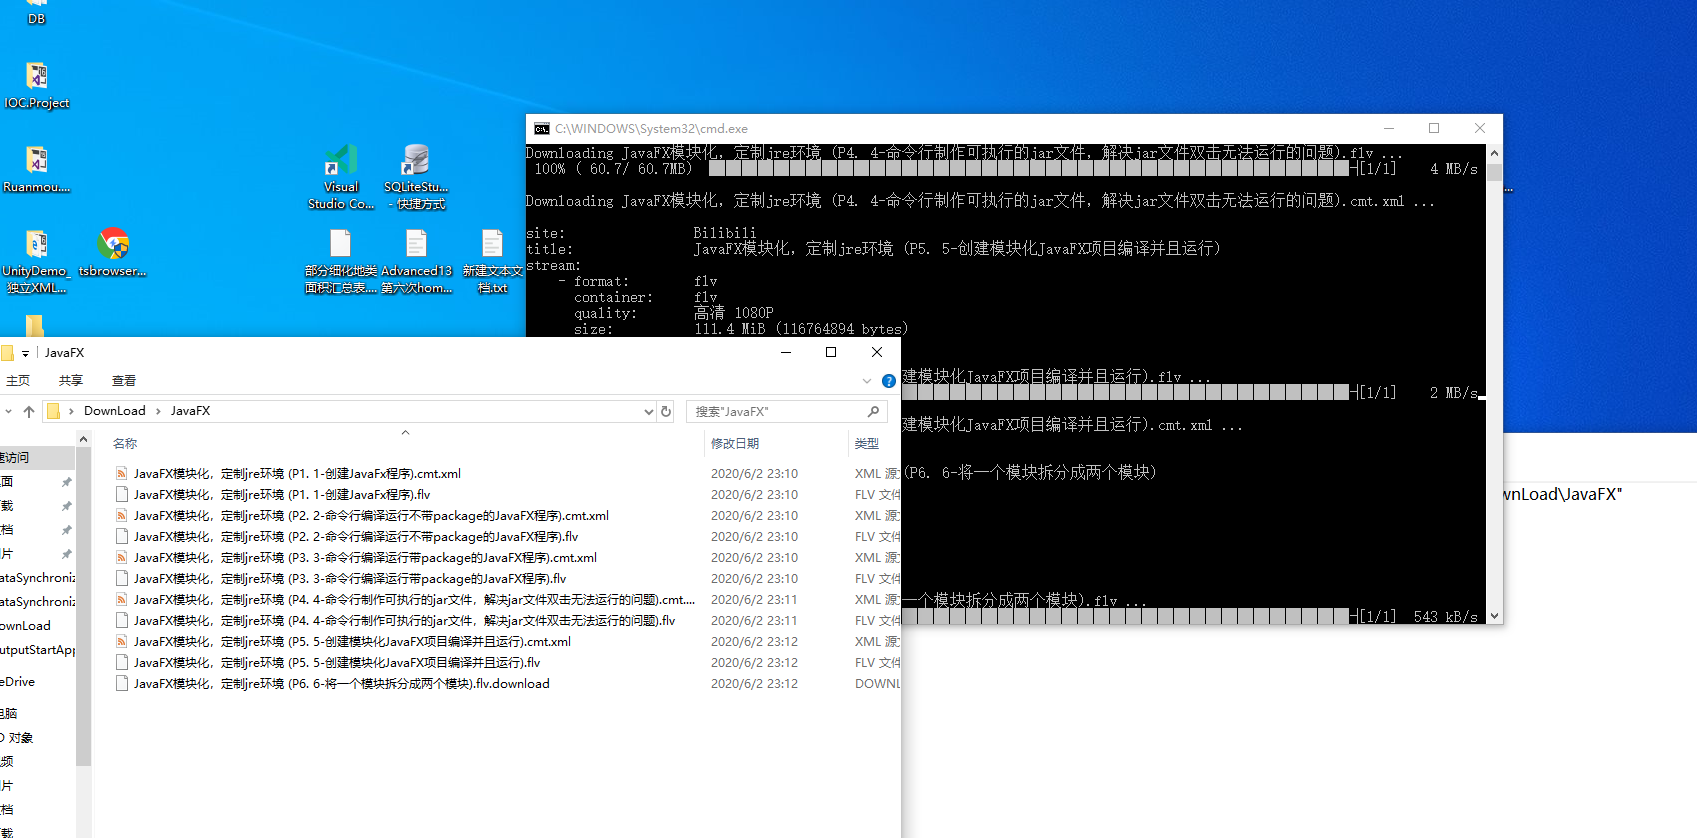Click folder icon in Explorer address bar
The width and height of the screenshot is (1697, 838).
pos(54,411)
